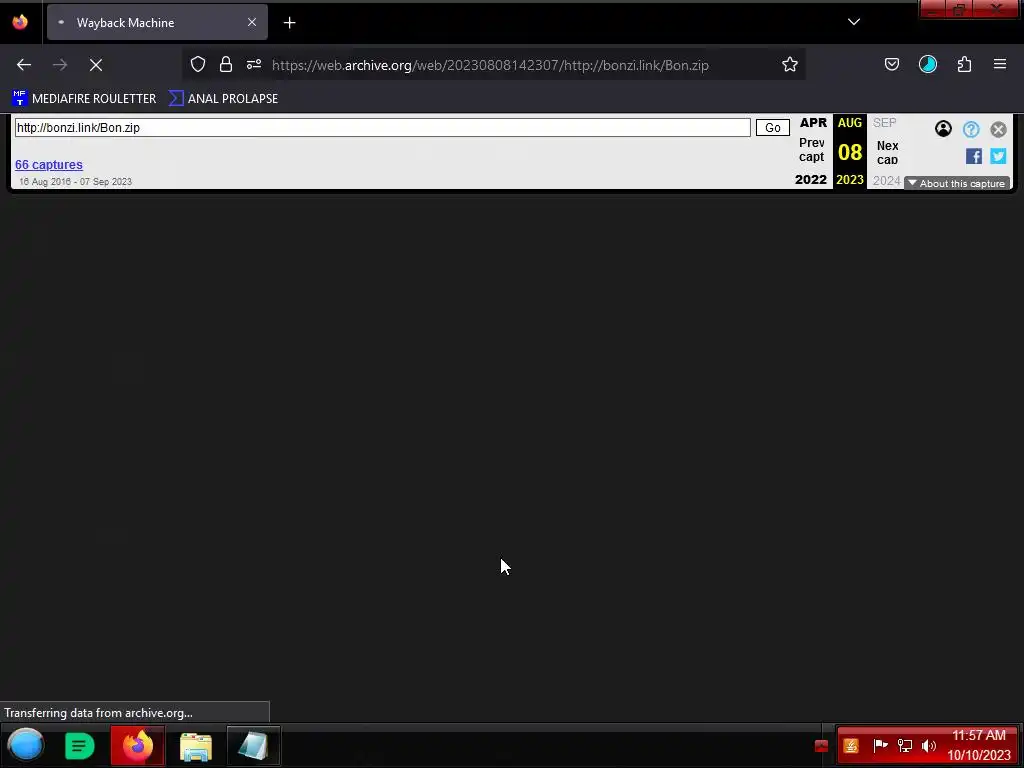Open the Firefox application menu
The width and height of the screenshot is (1024, 768).
[x=999, y=64]
